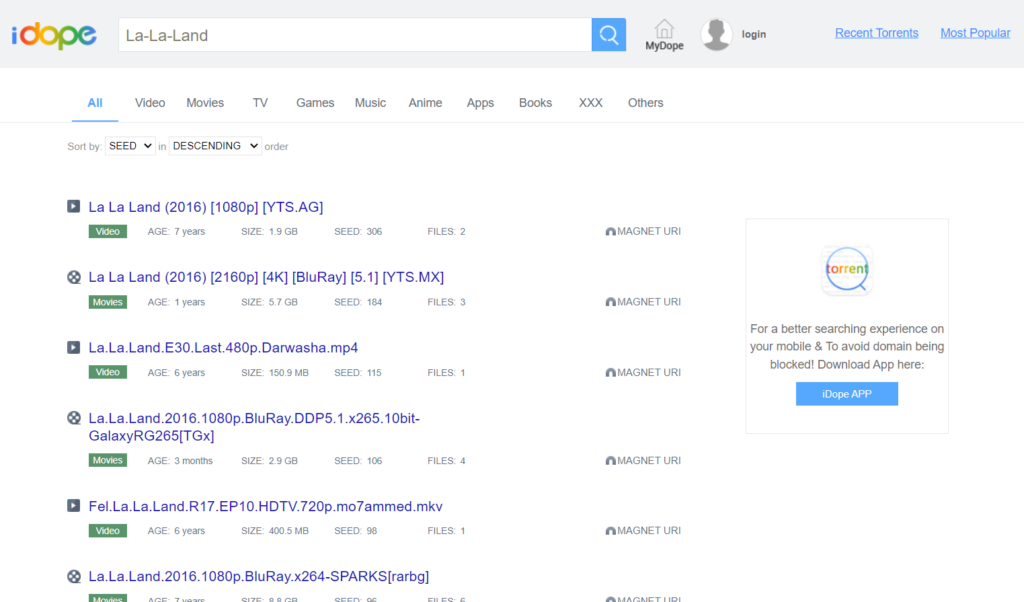Click the 'AGE: 3 months' value
The height and width of the screenshot is (602, 1024).
pos(180,461)
